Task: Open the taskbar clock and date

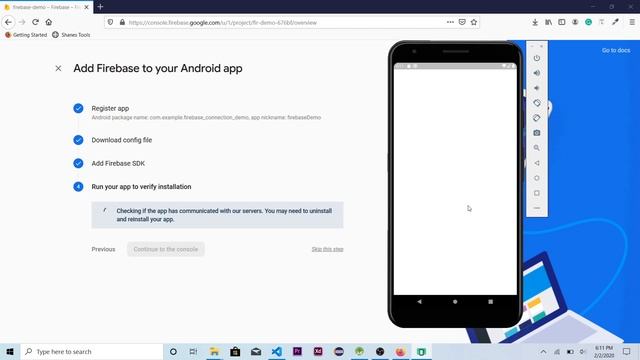Action: (x=604, y=351)
